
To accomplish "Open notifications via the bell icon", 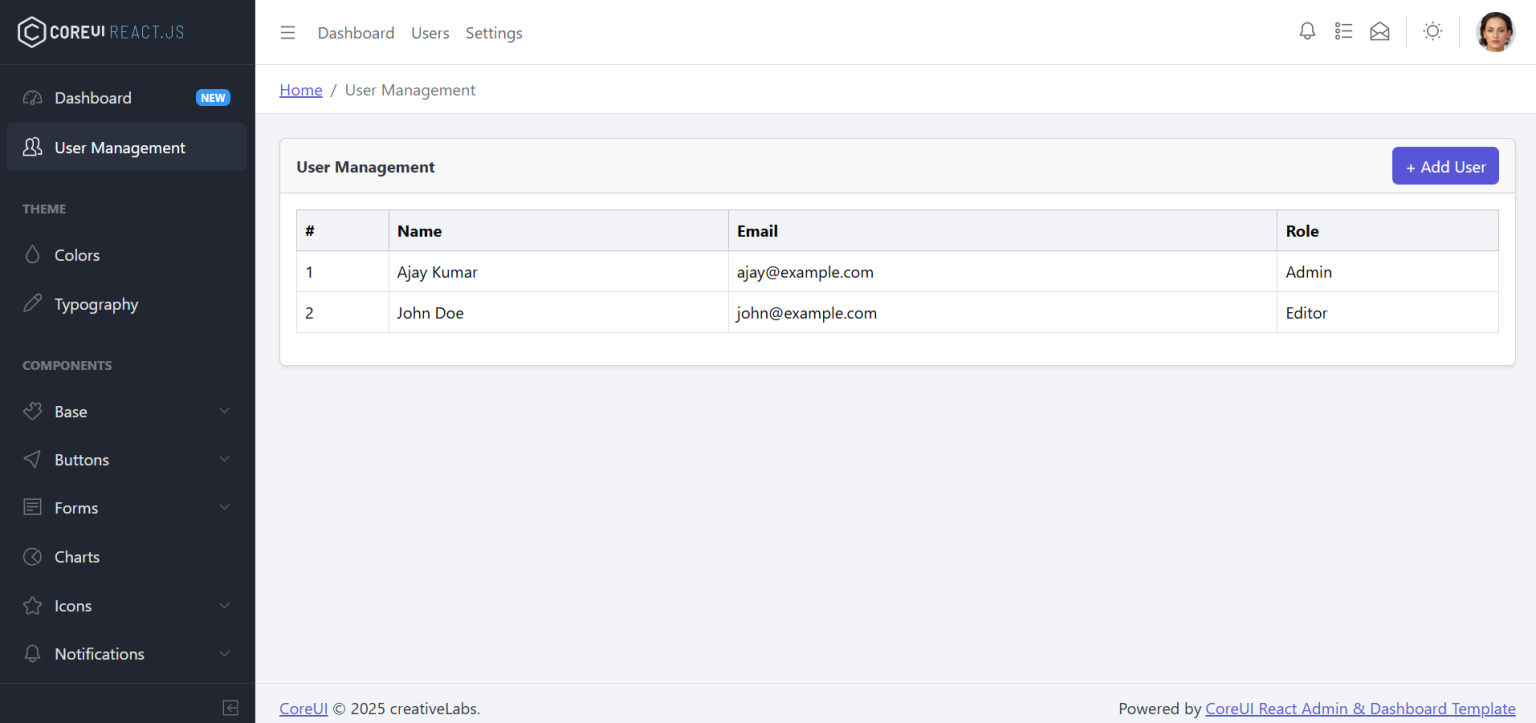I will point(1307,31).
